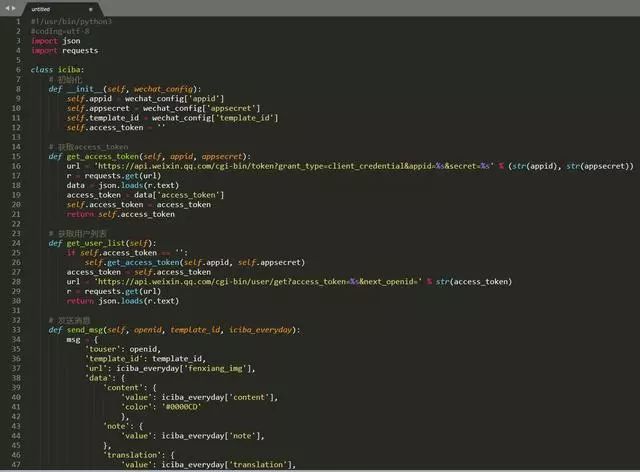Click line number 31 in the gutter
The width and height of the screenshot is (640, 472).
[16, 311]
